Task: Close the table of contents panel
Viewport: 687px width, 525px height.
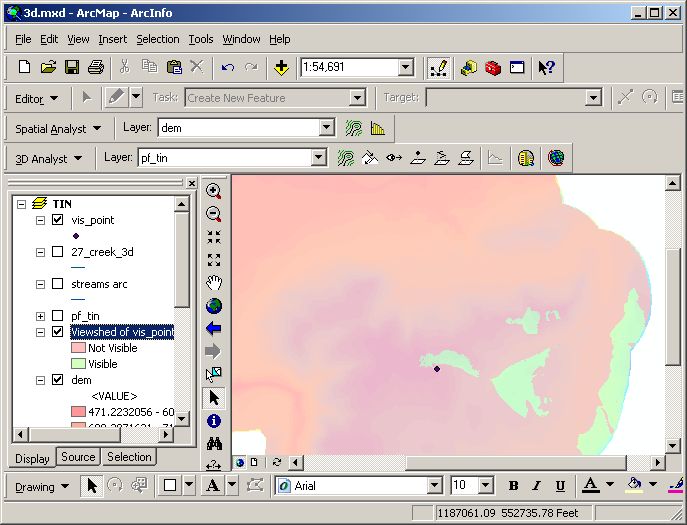Action: click(x=191, y=183)
